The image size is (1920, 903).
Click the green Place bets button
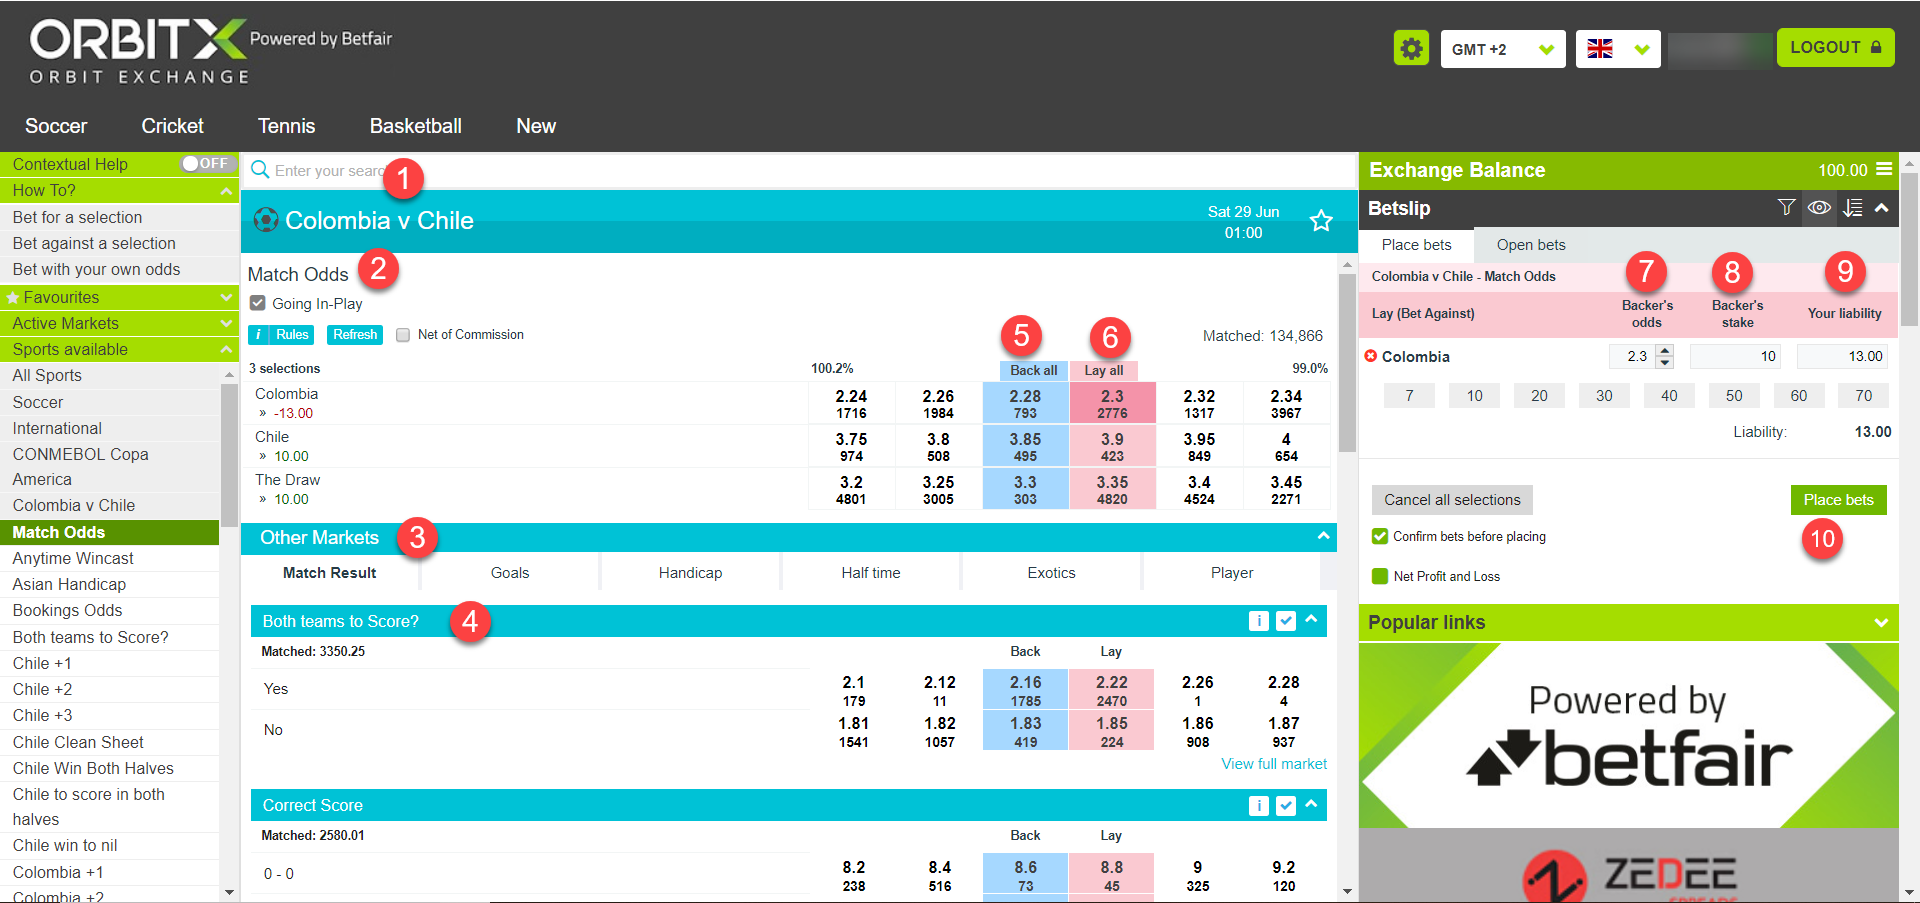click(x=1838, y=500)
